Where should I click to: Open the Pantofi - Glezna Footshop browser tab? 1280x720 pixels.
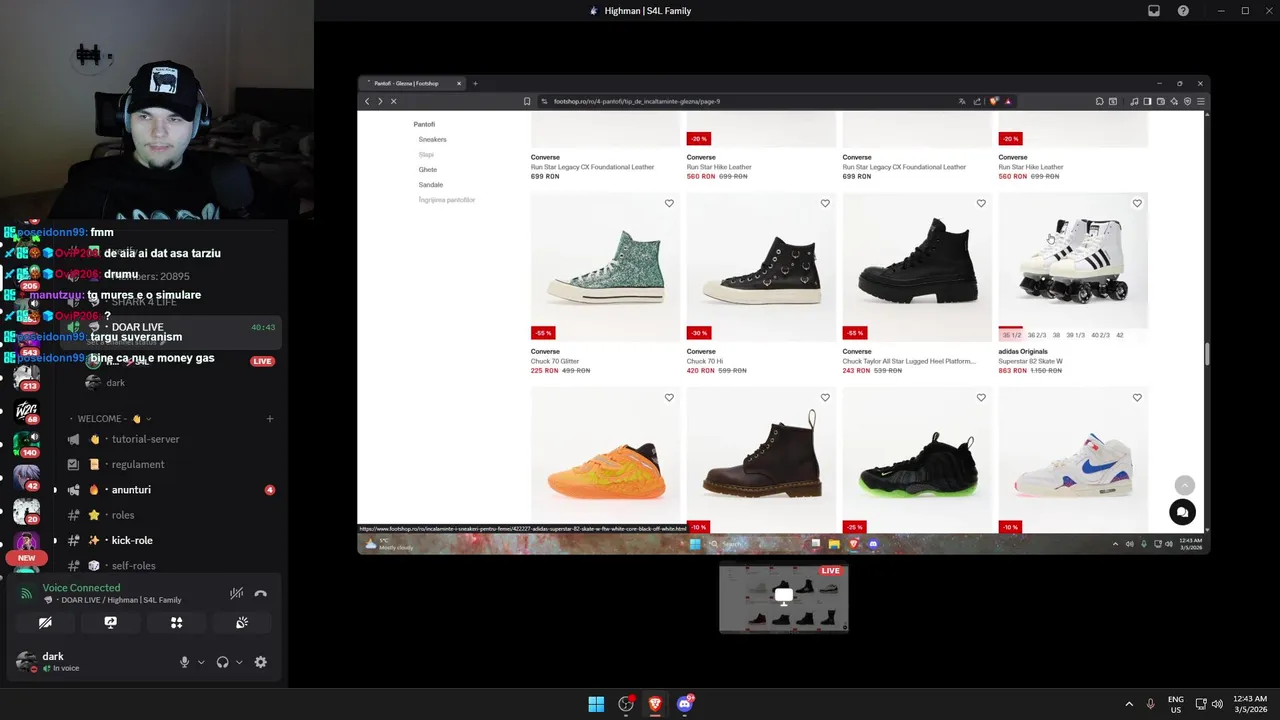[x=412, y=83]
